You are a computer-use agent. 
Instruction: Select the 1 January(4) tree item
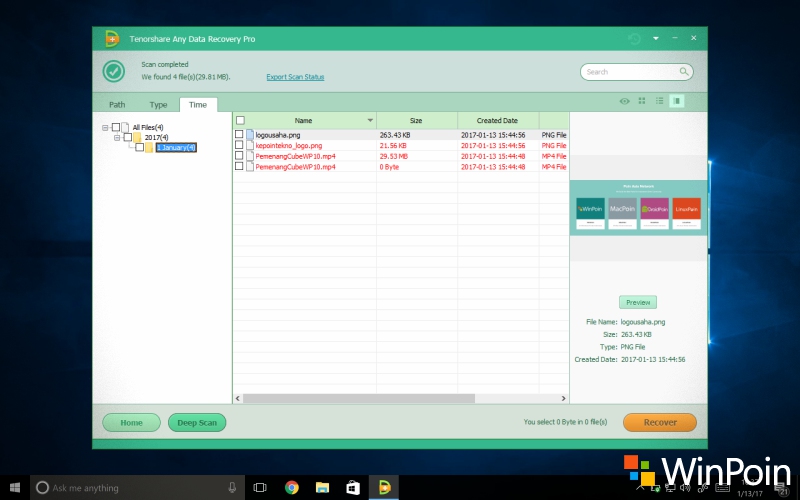(x=176, y=147)
